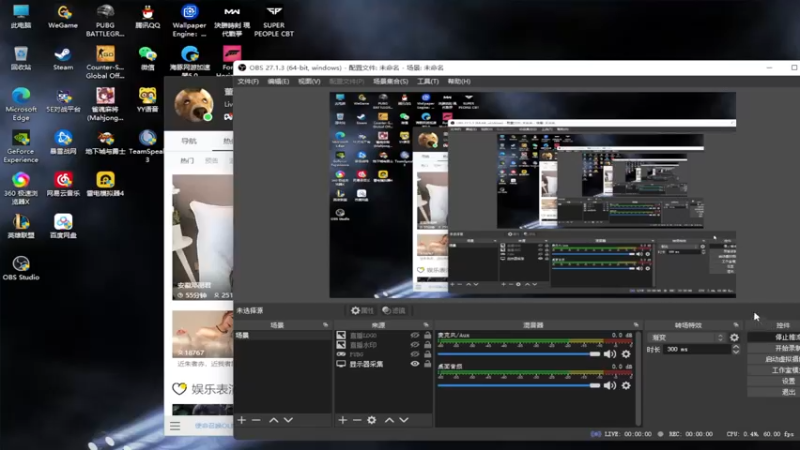Image resolution: width=800 pixels, height=450 pixels.
Task: Move the scene up in the scenes list
Action: click(x=274, y=420)
